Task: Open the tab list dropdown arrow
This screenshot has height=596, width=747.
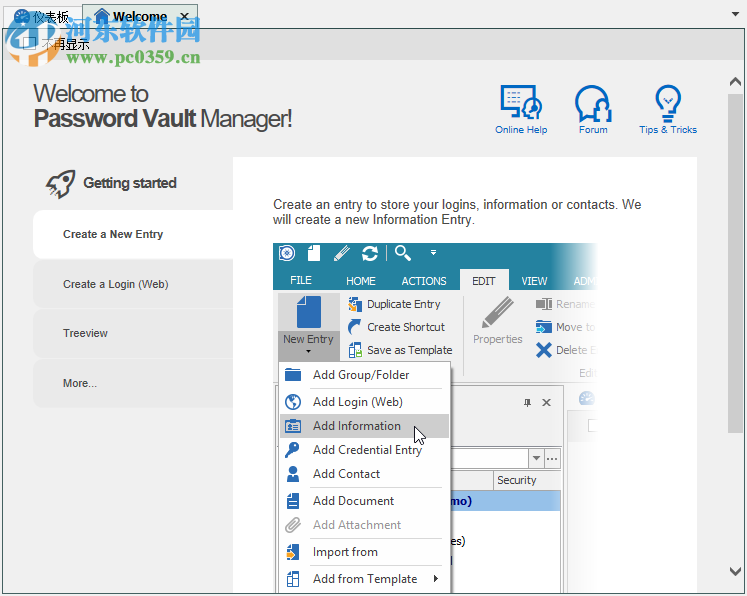Action: [x=735, y=14]
